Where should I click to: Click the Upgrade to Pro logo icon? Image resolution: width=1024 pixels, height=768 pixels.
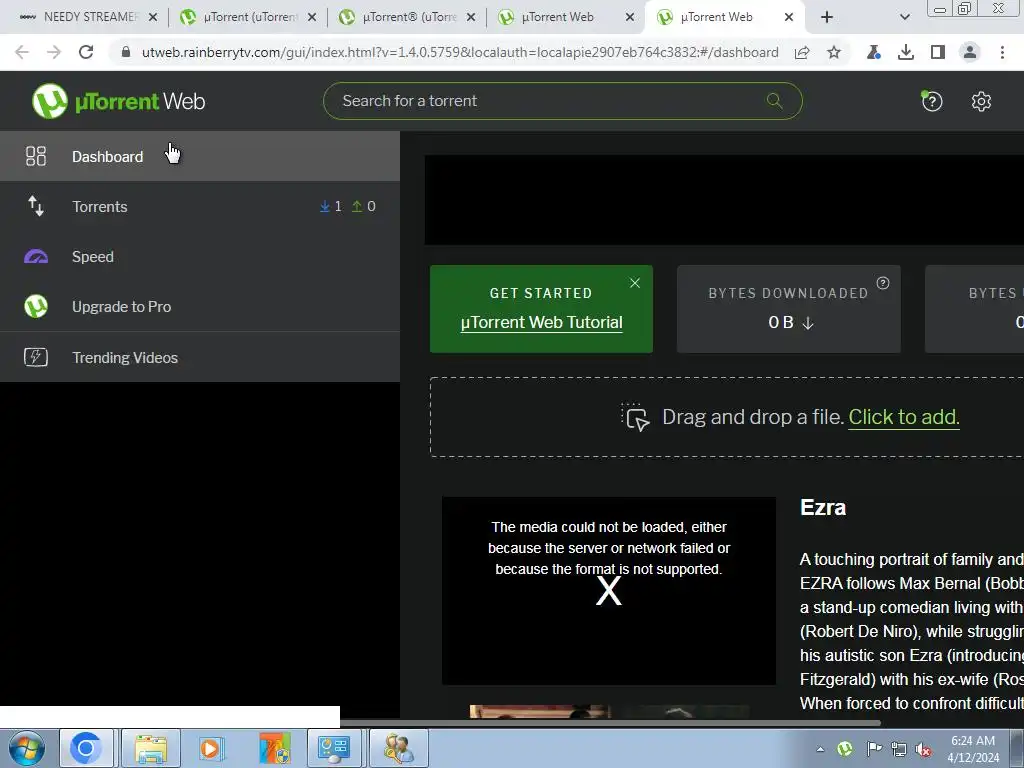tap(36, 306)
